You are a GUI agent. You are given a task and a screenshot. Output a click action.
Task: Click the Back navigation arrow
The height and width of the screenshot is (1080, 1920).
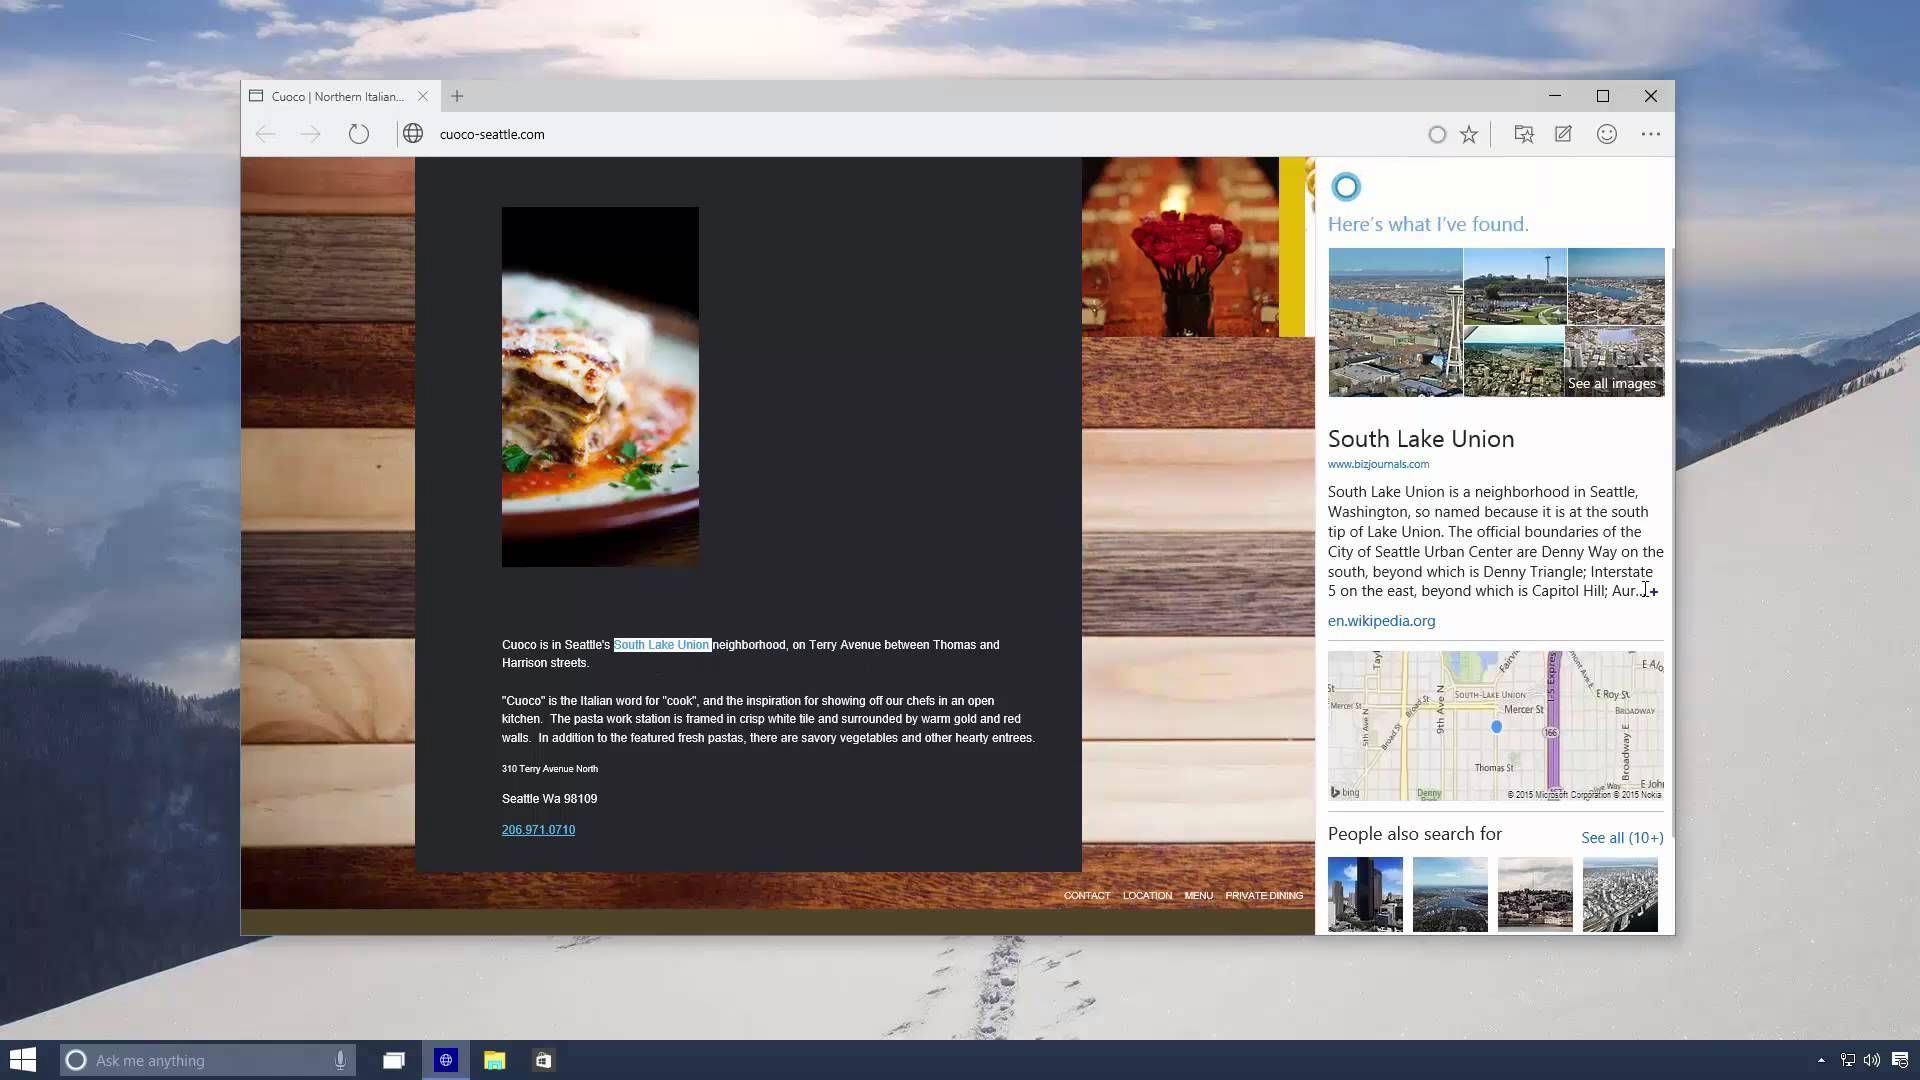tap(265, 134)
